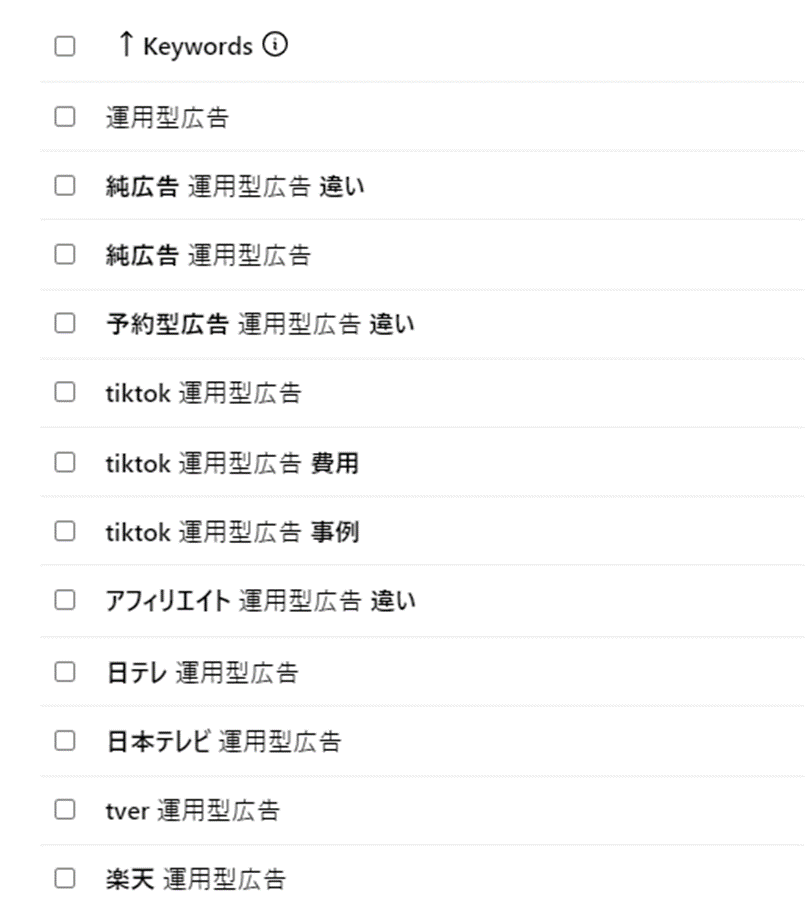This screenshot has height=907, width=805.
Task: Toggle the select-all checkbox in header
Action: pos(65,46)
